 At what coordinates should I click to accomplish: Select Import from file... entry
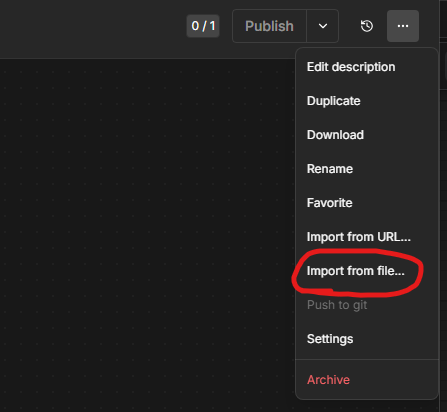pyautogui.click(x=367, y=271)
